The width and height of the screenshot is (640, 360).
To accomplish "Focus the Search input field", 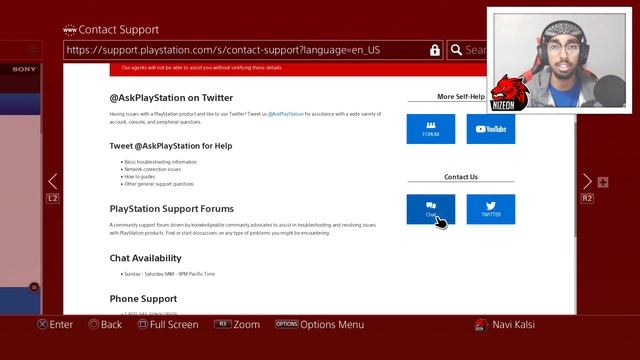I will point(467,50).
